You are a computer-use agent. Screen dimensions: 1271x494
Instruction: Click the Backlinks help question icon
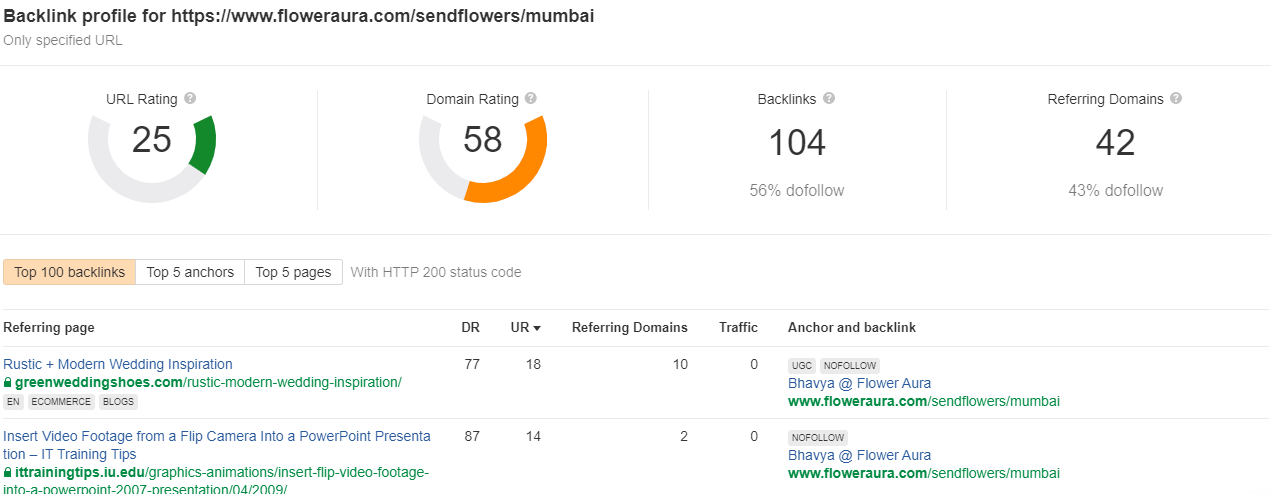[829, 99]
